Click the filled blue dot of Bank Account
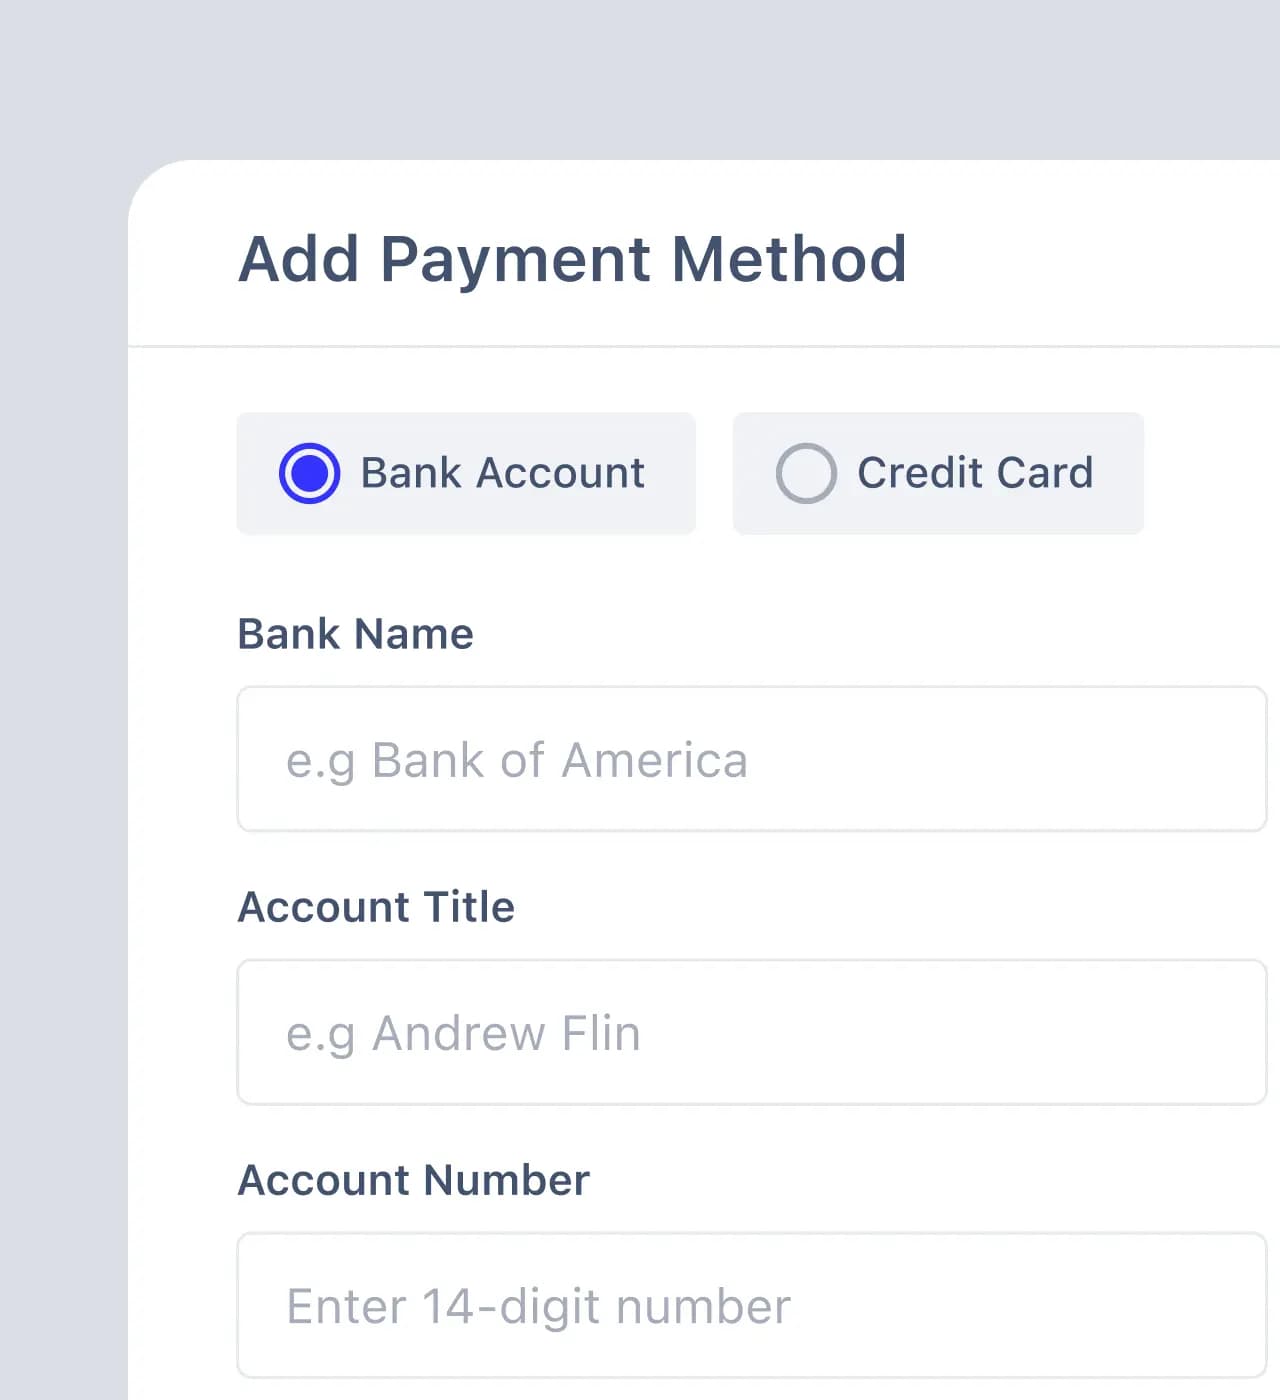The width and height of the screenshot is (1280, 1400). [309, 473]
